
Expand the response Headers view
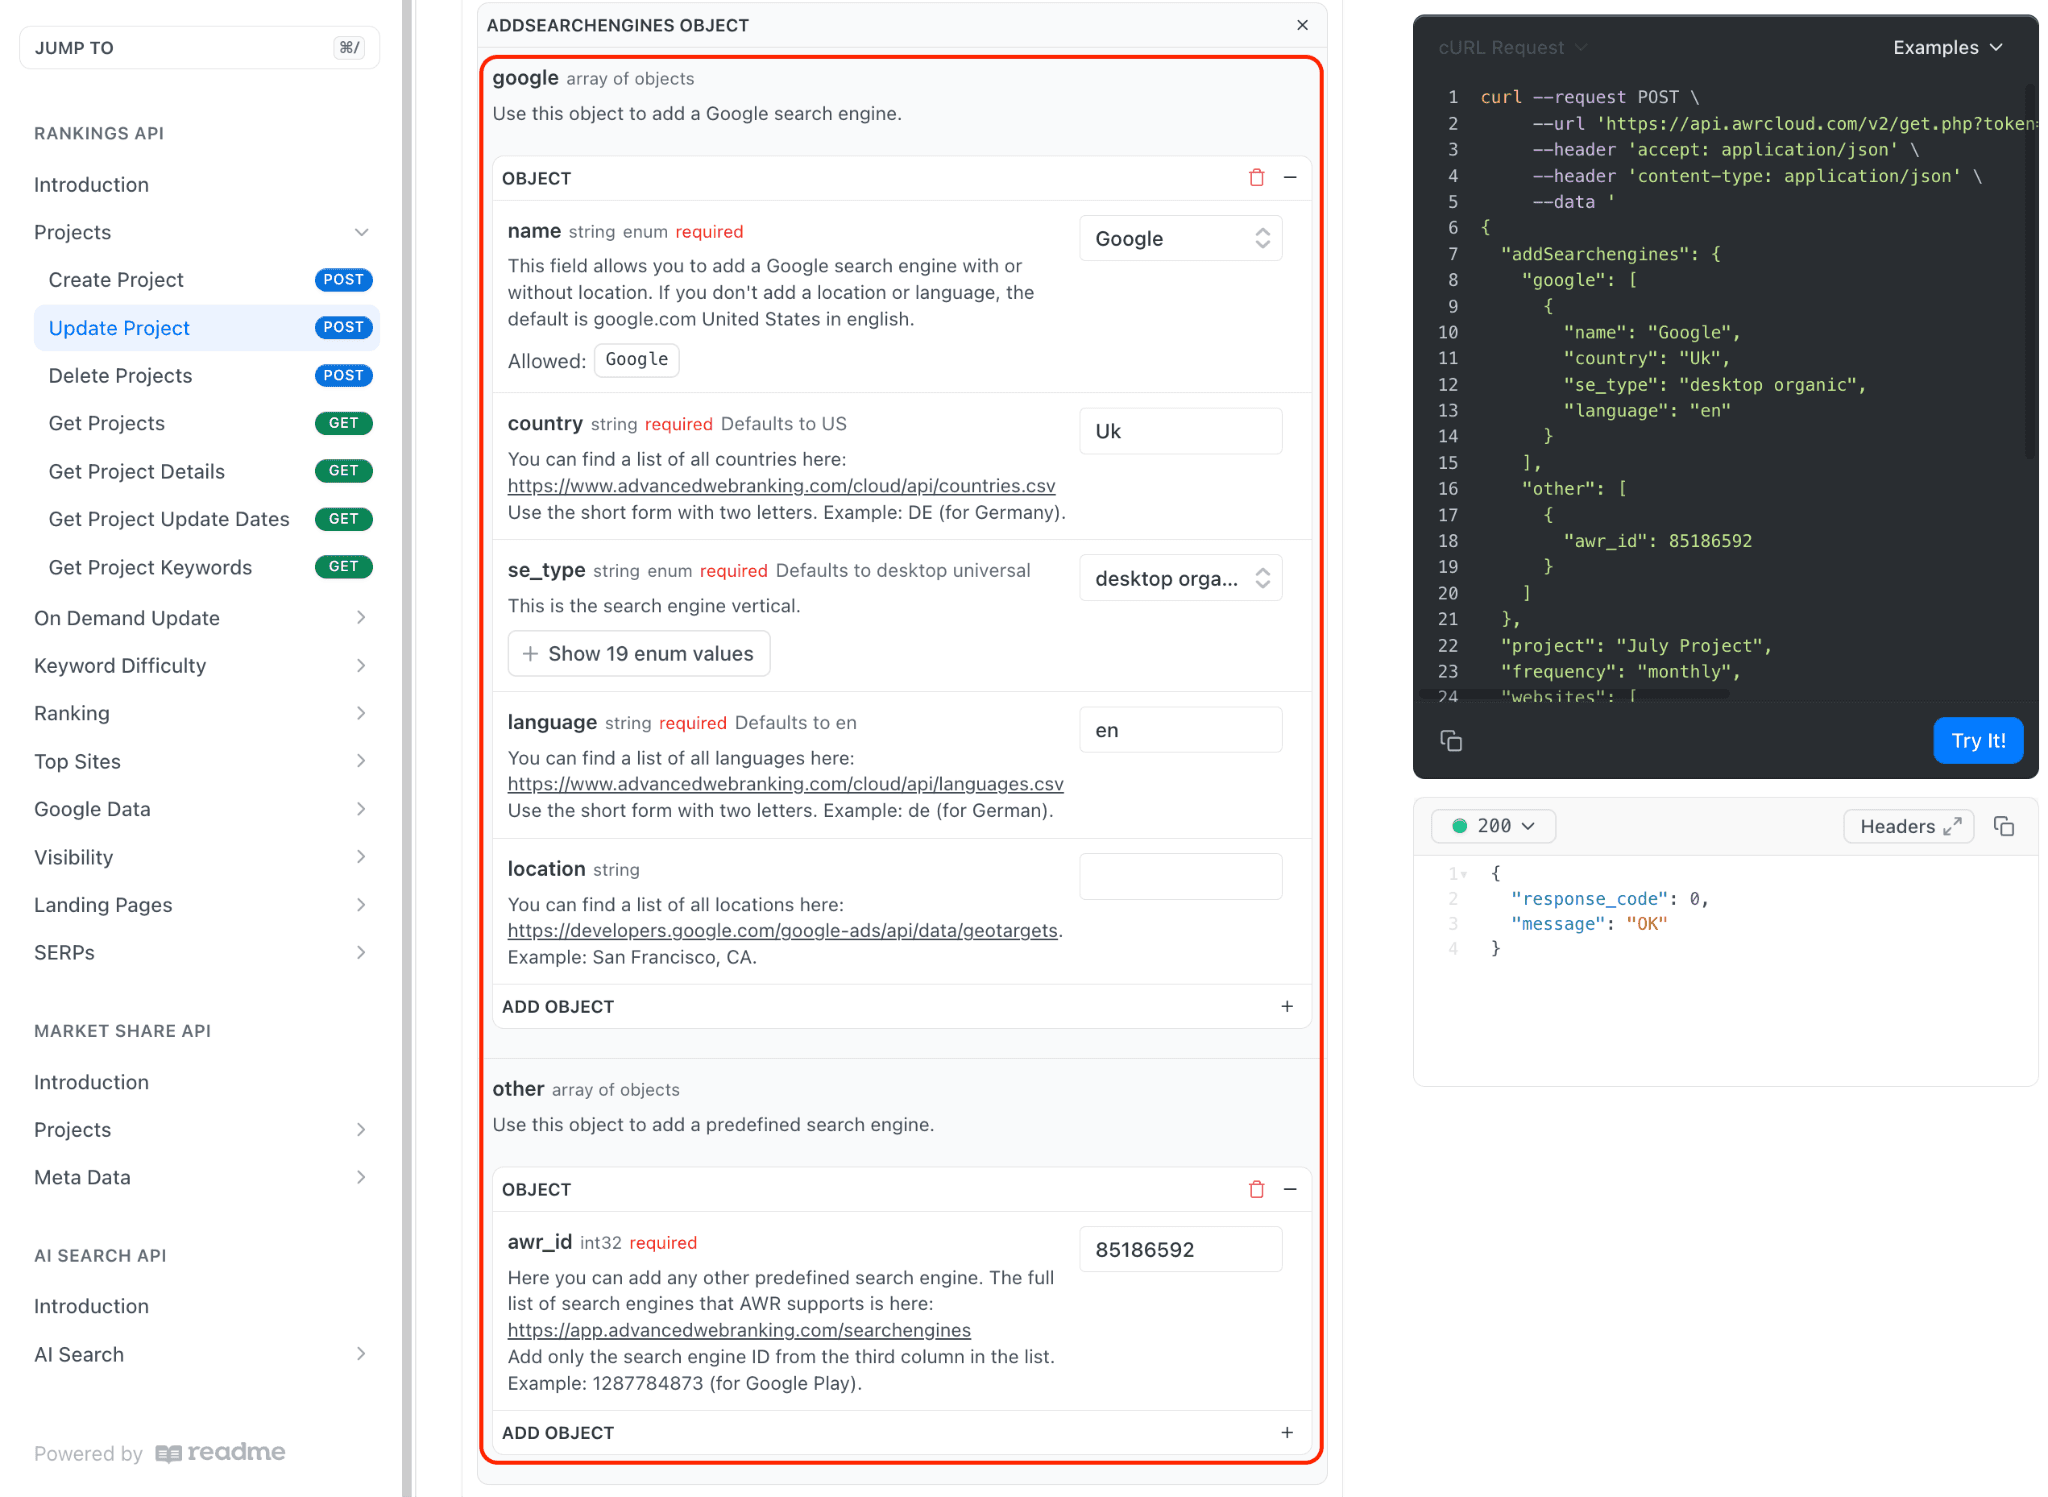pos(1908,826)
